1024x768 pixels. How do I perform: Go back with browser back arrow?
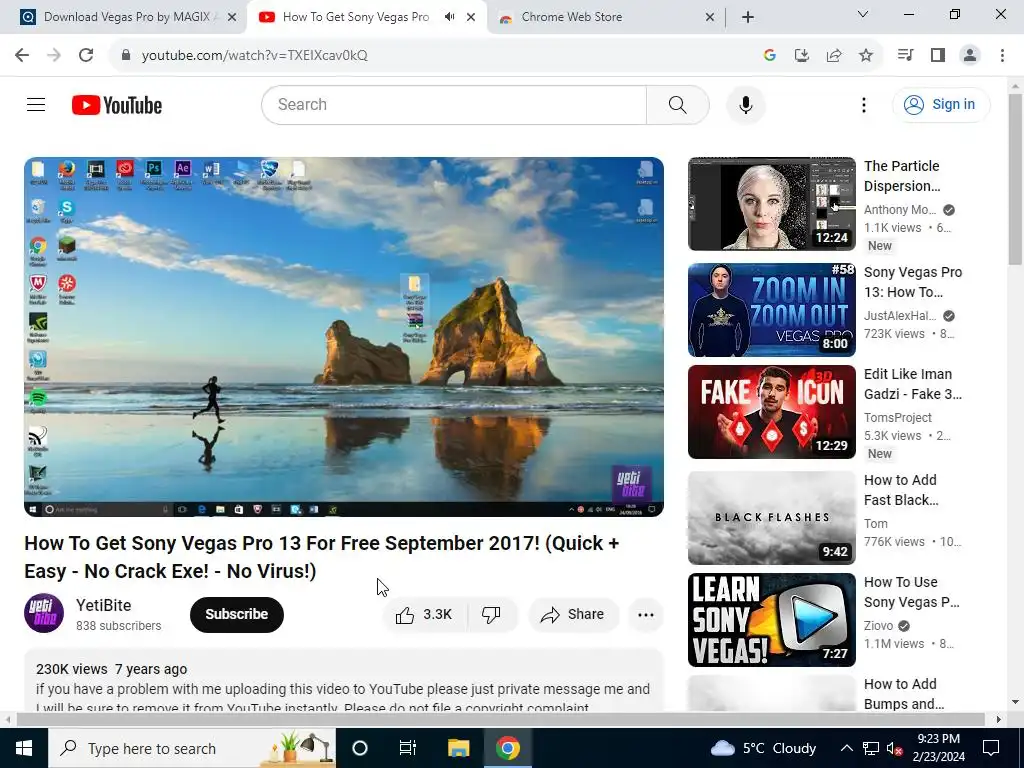point(22,55)
